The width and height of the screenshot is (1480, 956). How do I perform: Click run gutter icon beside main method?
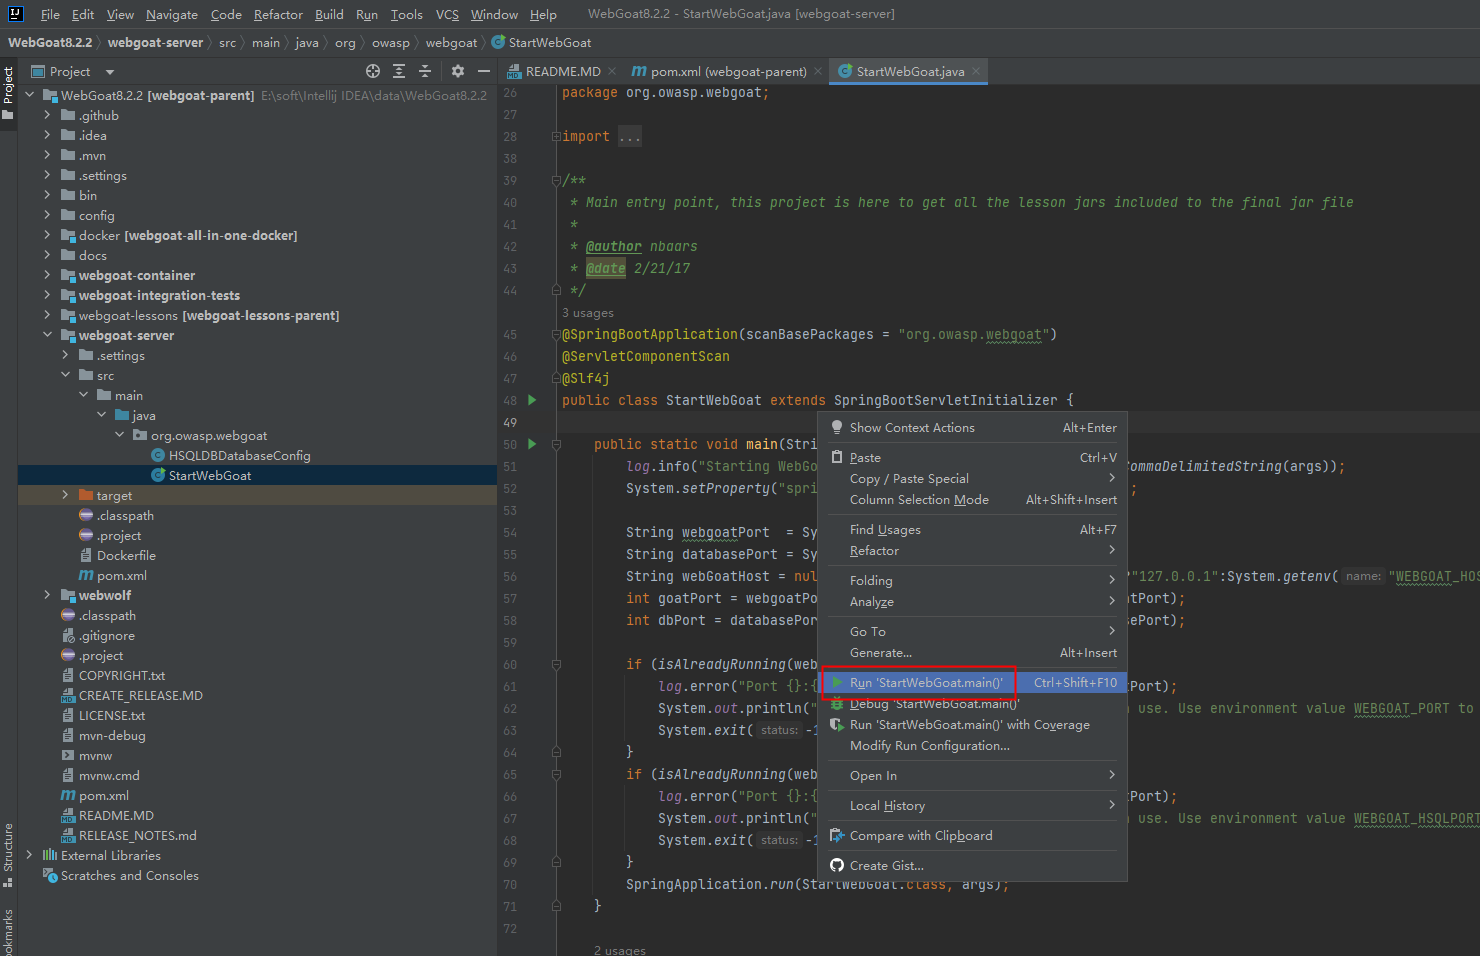[x=532, y=444]
